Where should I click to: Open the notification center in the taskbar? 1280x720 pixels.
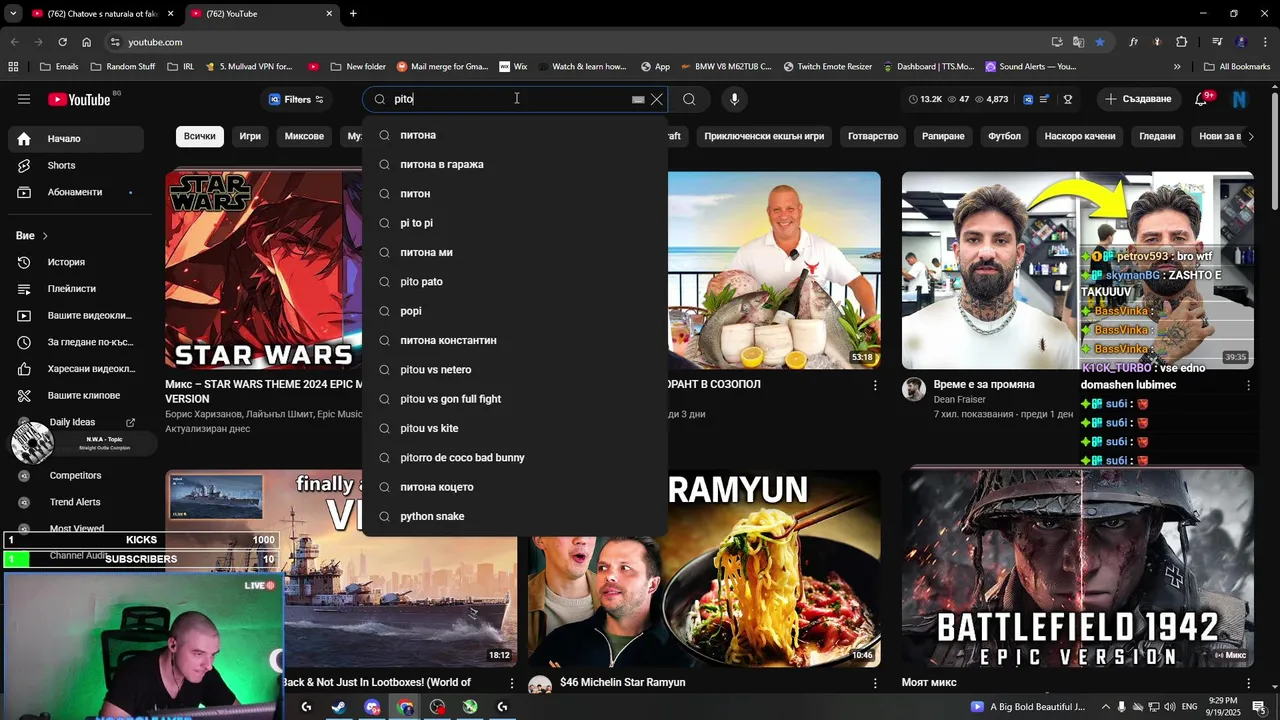(x=1259, y=707)
